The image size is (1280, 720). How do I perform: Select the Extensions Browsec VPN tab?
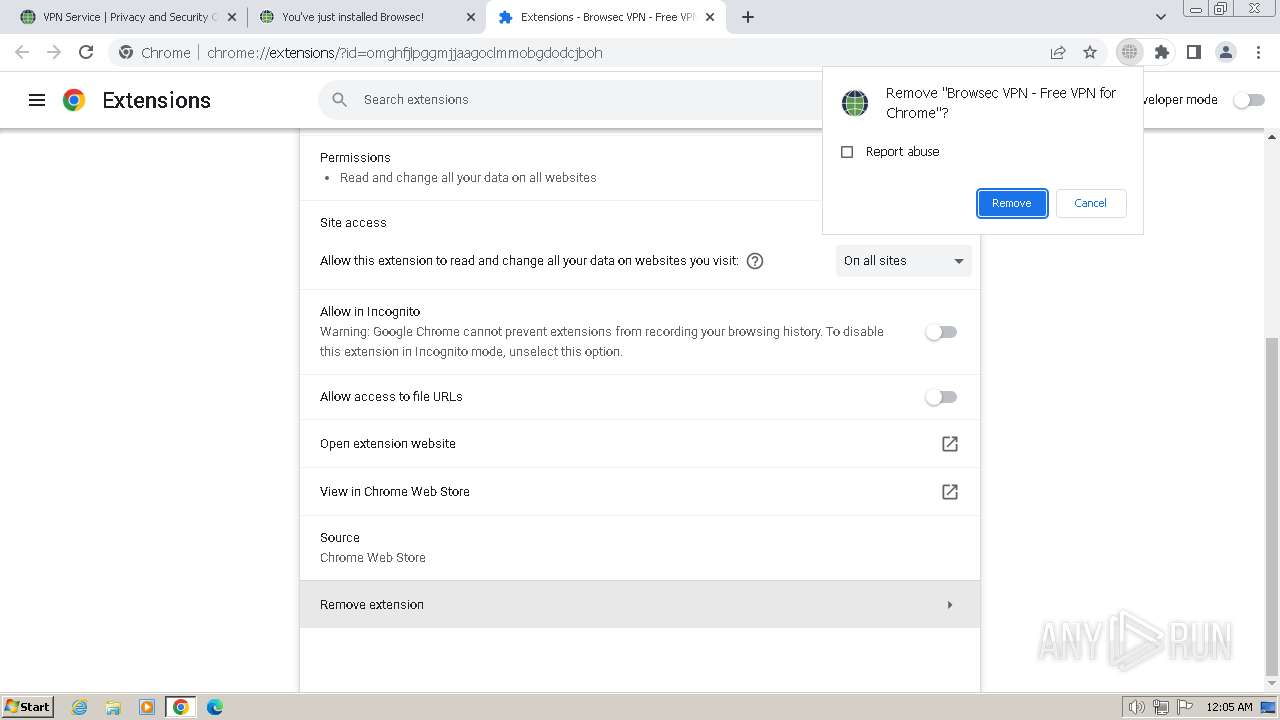pos(606,17)
